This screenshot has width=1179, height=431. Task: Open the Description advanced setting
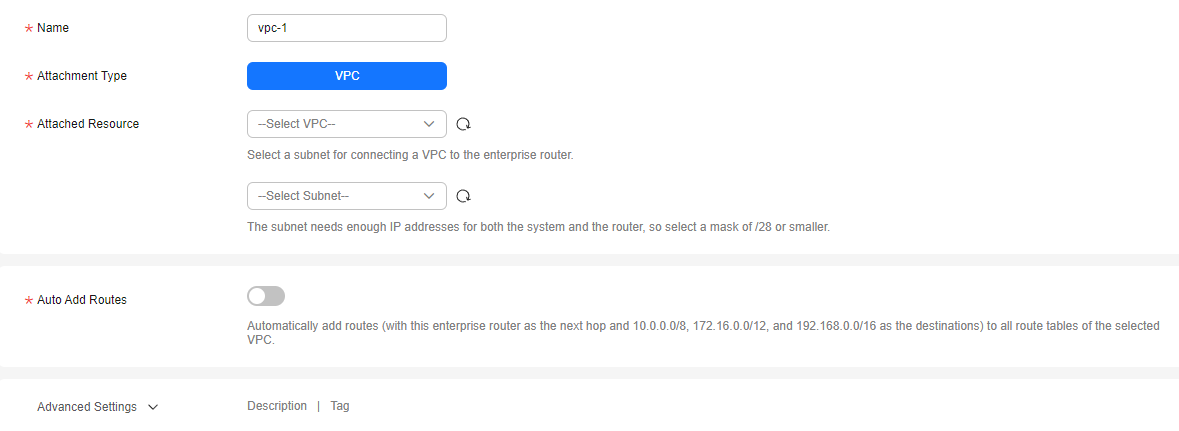(x=277, y=406)
